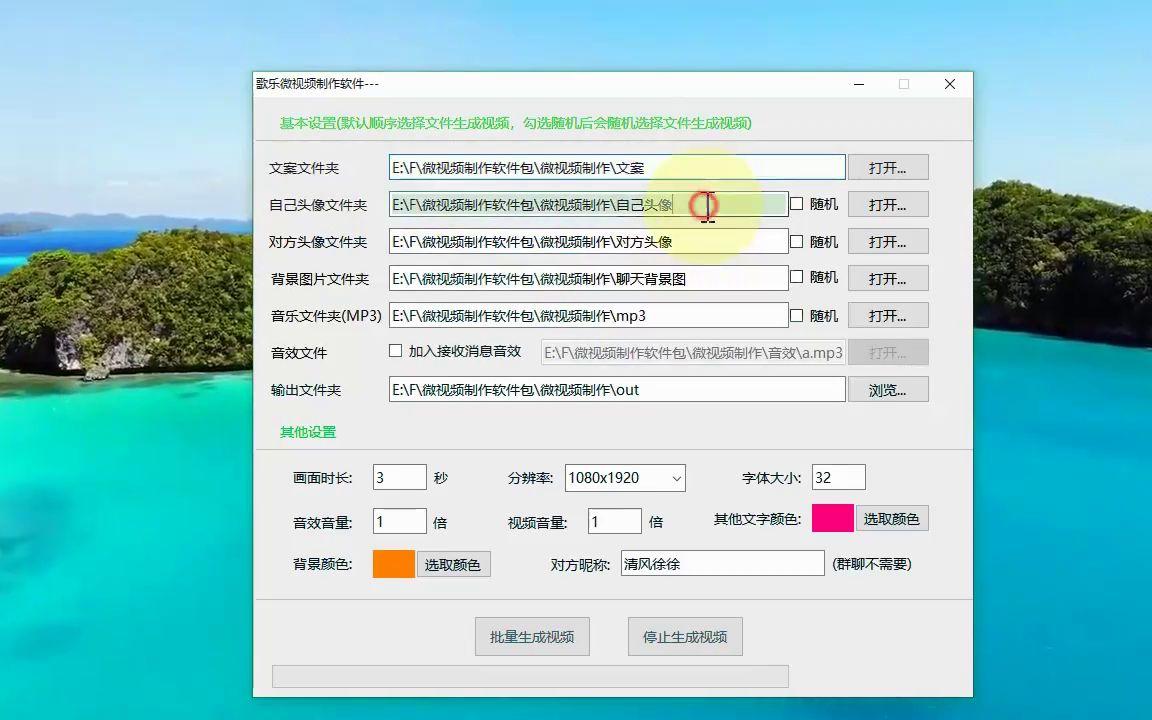1152x720 pixels.
Task: Click the 音效音量 multiplier field
Action: point(400,522)
